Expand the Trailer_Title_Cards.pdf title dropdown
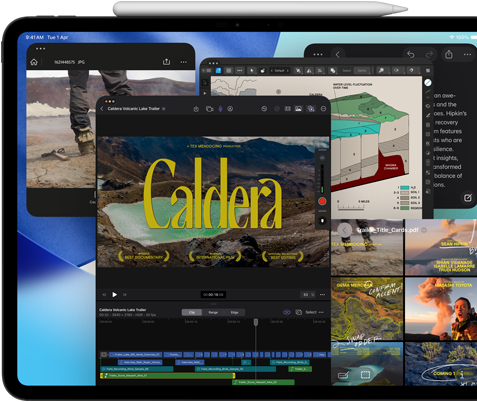 coord(424,230)
